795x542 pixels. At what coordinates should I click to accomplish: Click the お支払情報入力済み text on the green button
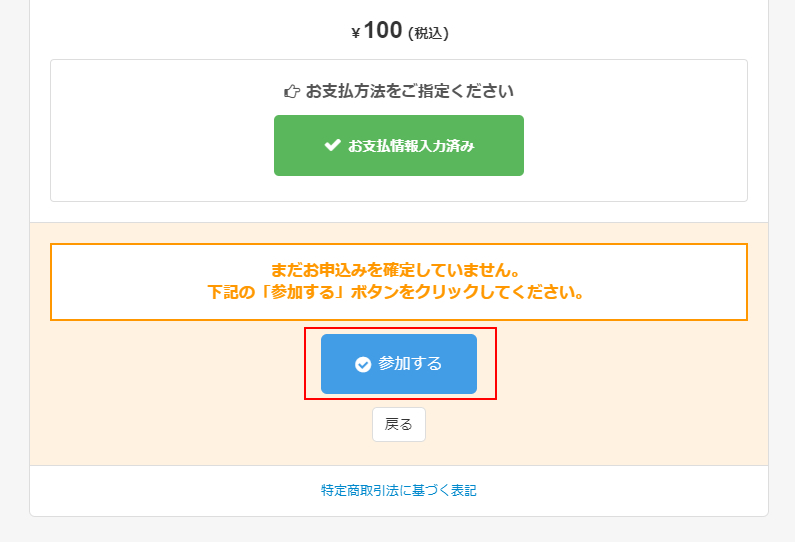coord(411,146)
